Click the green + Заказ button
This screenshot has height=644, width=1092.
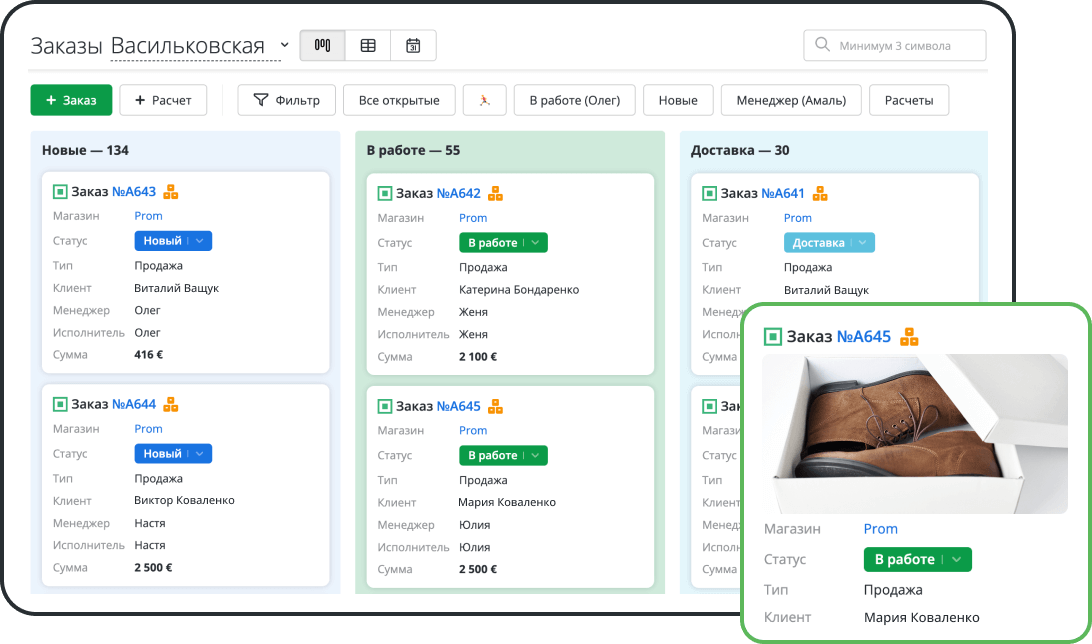pos(71,100)
